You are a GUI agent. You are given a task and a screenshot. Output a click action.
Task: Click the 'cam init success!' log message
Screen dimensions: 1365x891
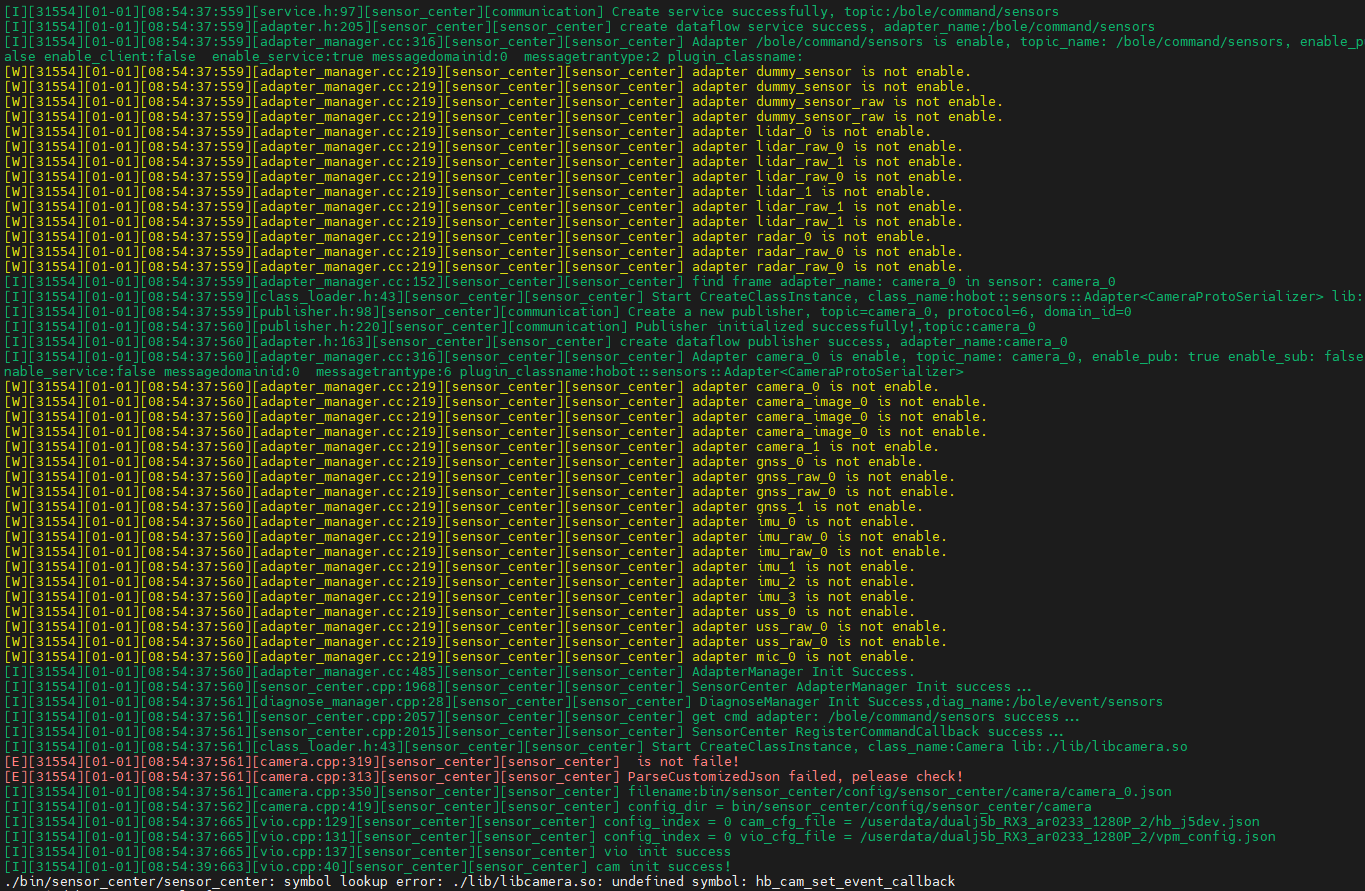[663, 867]
